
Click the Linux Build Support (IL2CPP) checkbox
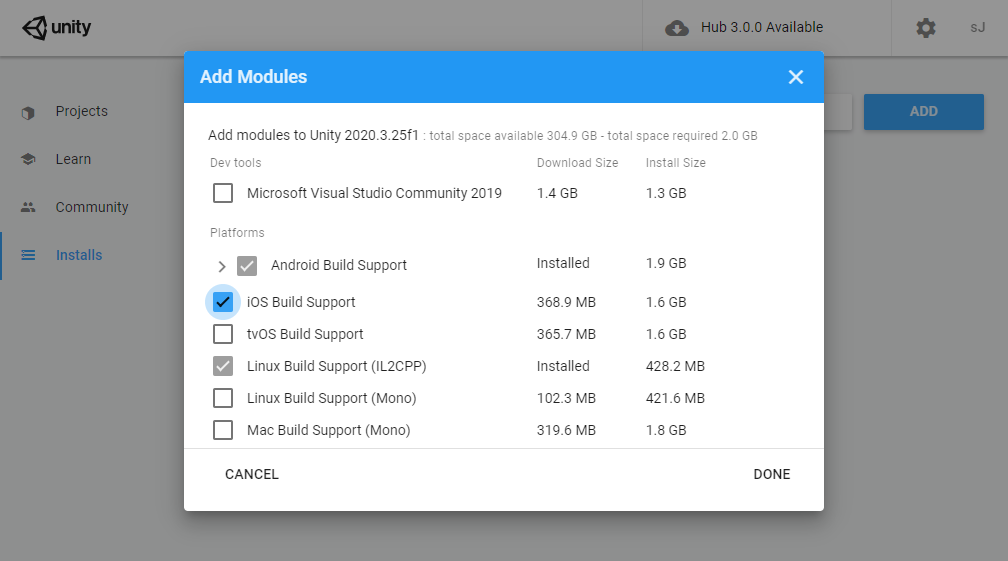click(x=223, y=366)
